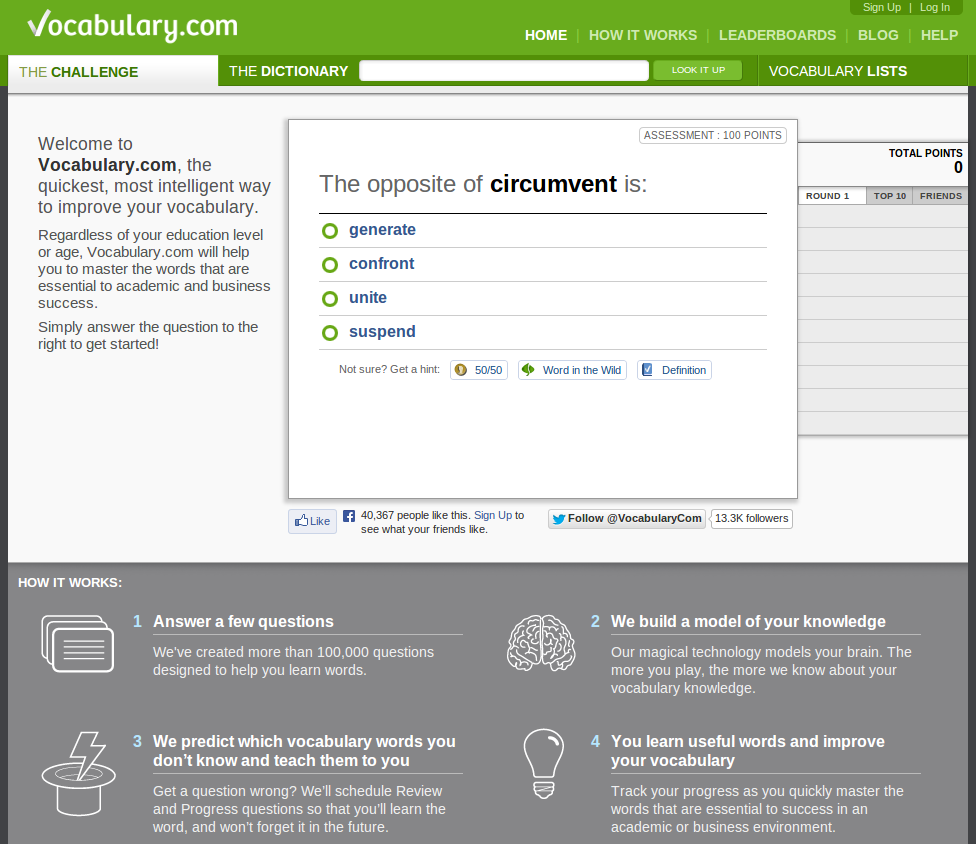This screenshot has height=844, width=976.
Task: Choose the answer word suspend
Action: (382, 332)
